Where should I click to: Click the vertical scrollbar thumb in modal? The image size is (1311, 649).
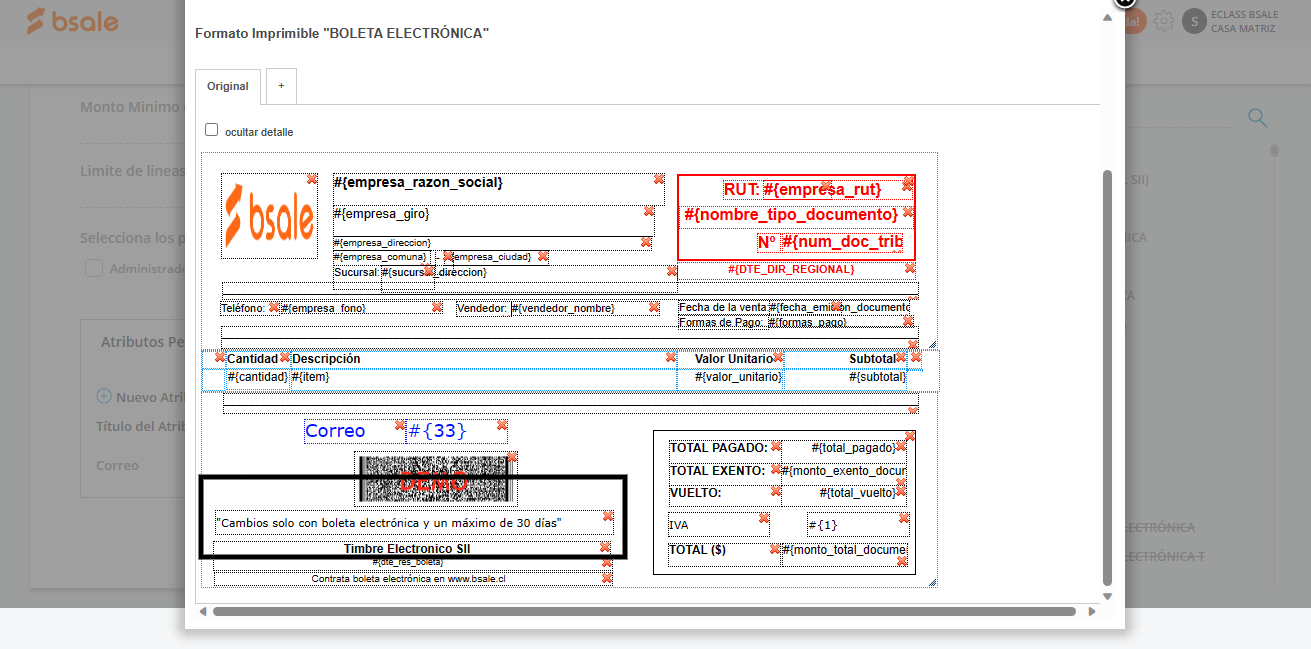point(1107,378)
